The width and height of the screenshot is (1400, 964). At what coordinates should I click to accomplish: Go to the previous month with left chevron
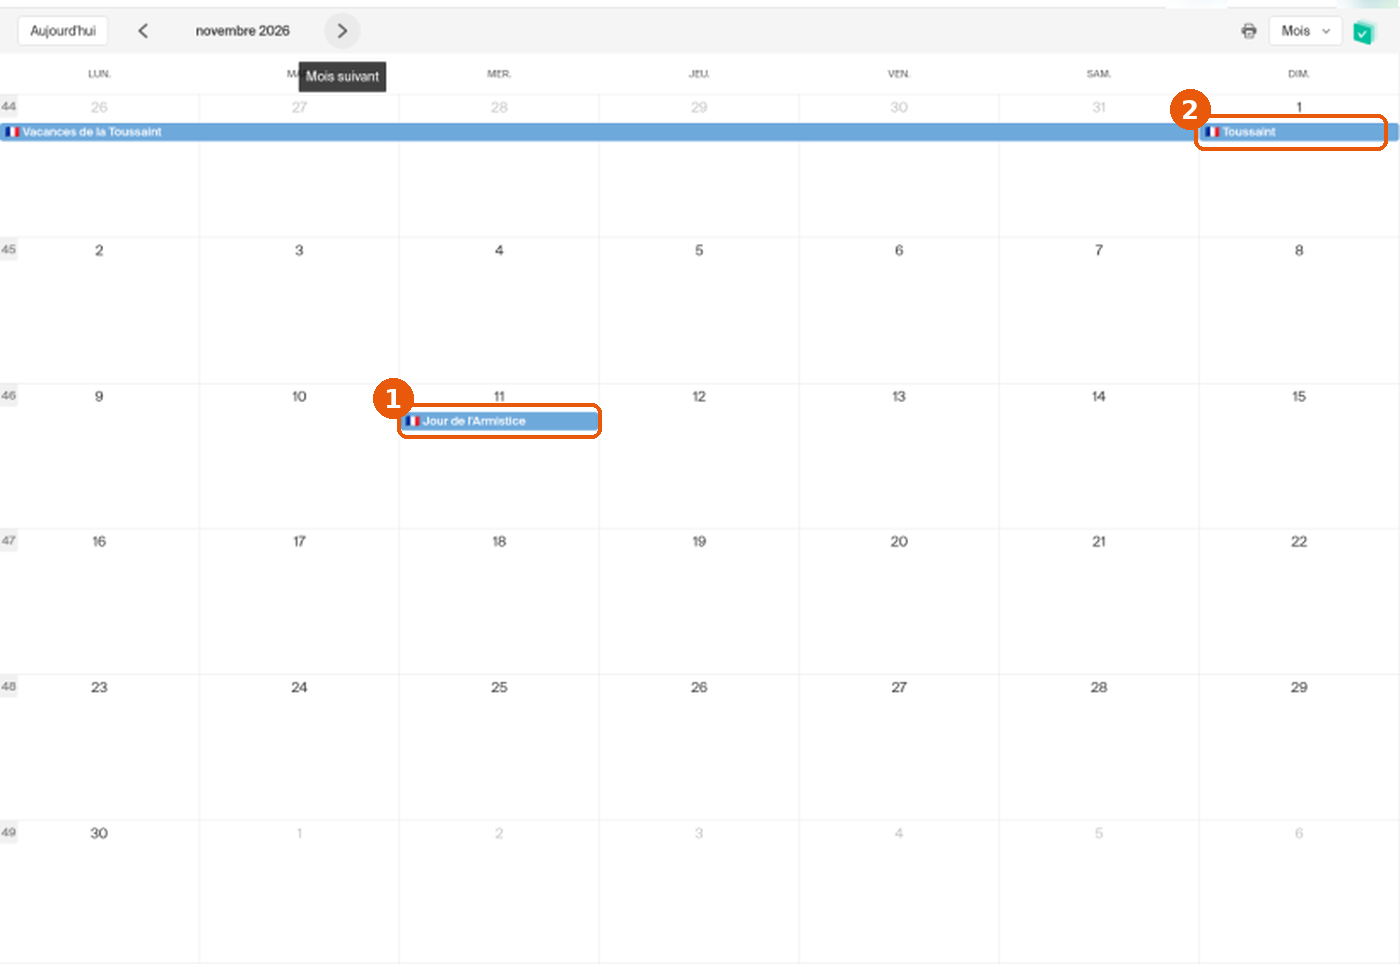pos(143,31)
